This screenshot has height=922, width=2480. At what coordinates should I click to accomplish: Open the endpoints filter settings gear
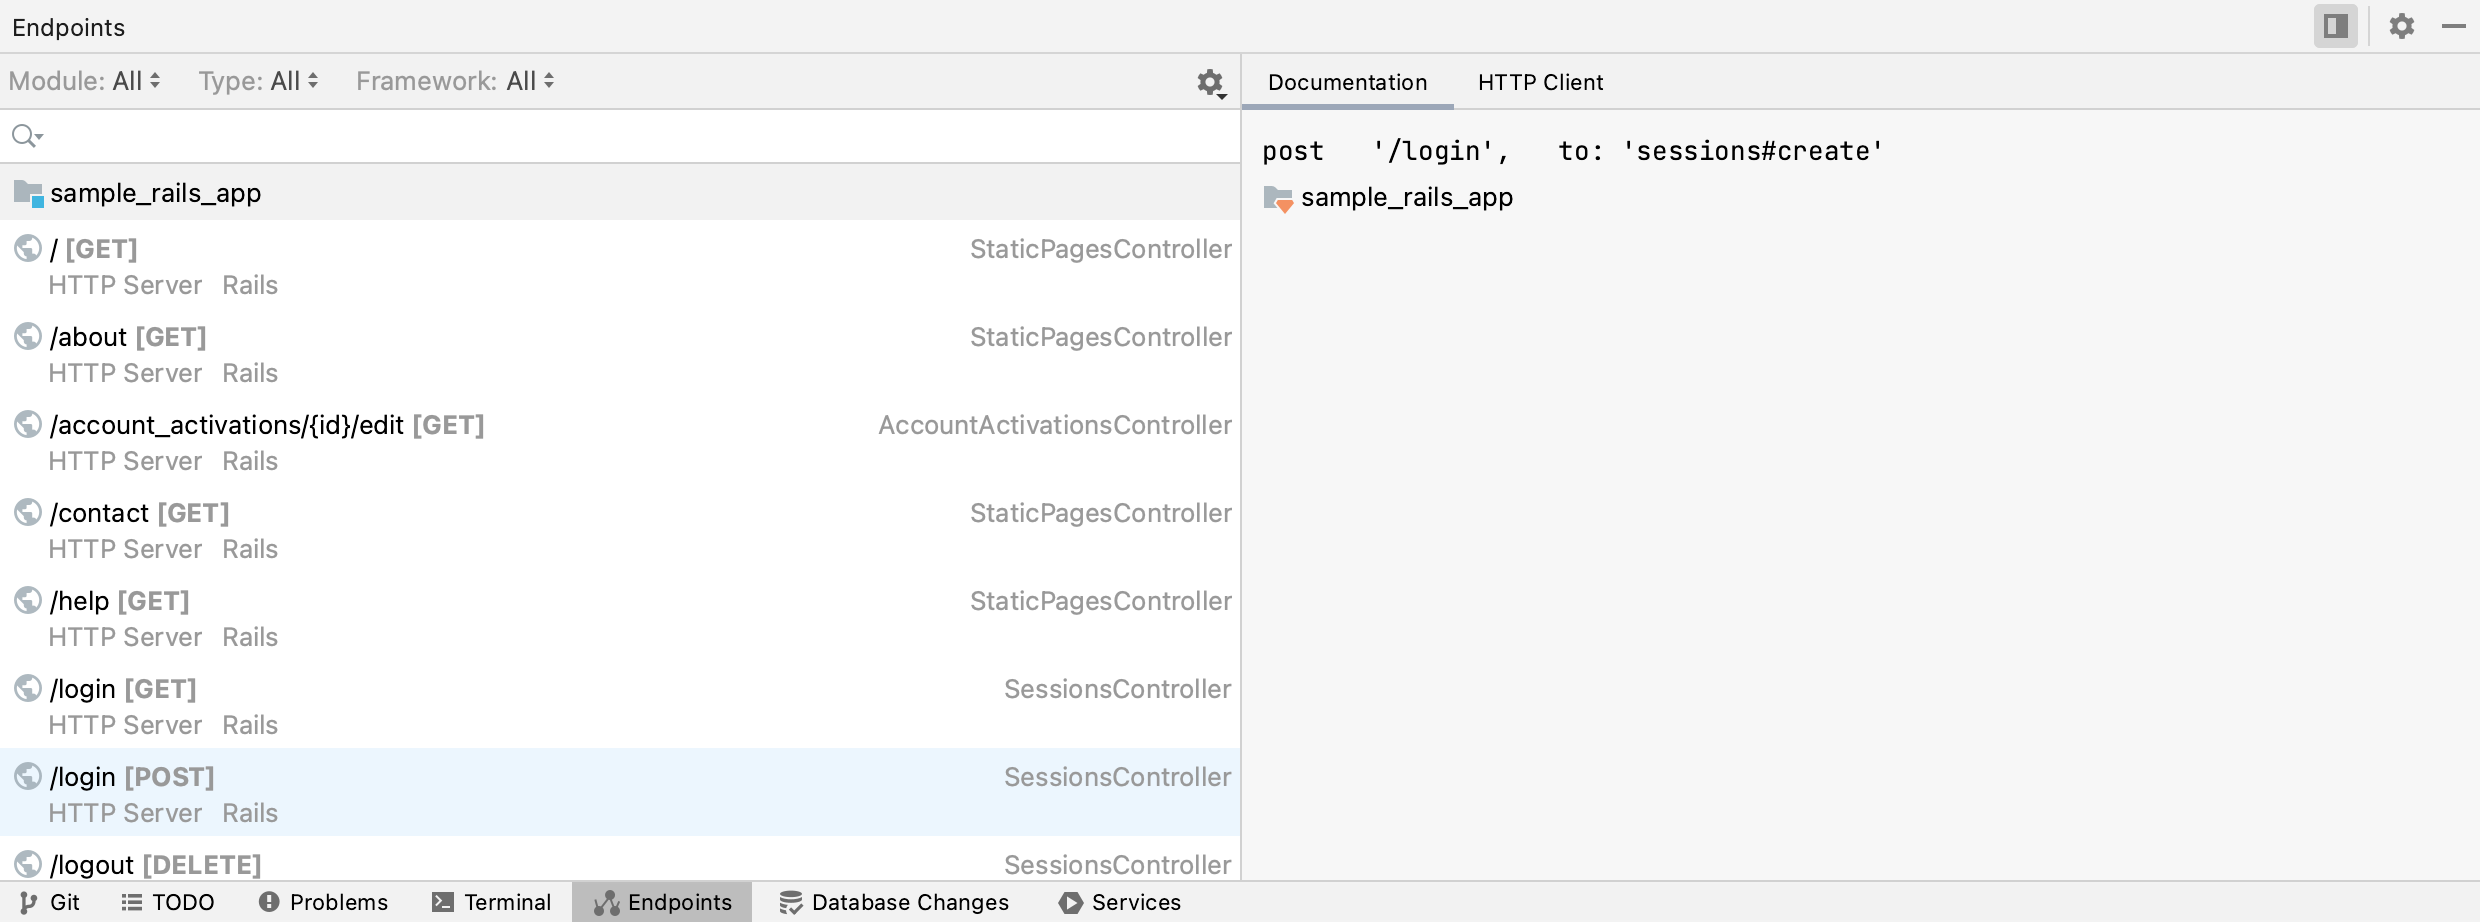click(1210, 83)
